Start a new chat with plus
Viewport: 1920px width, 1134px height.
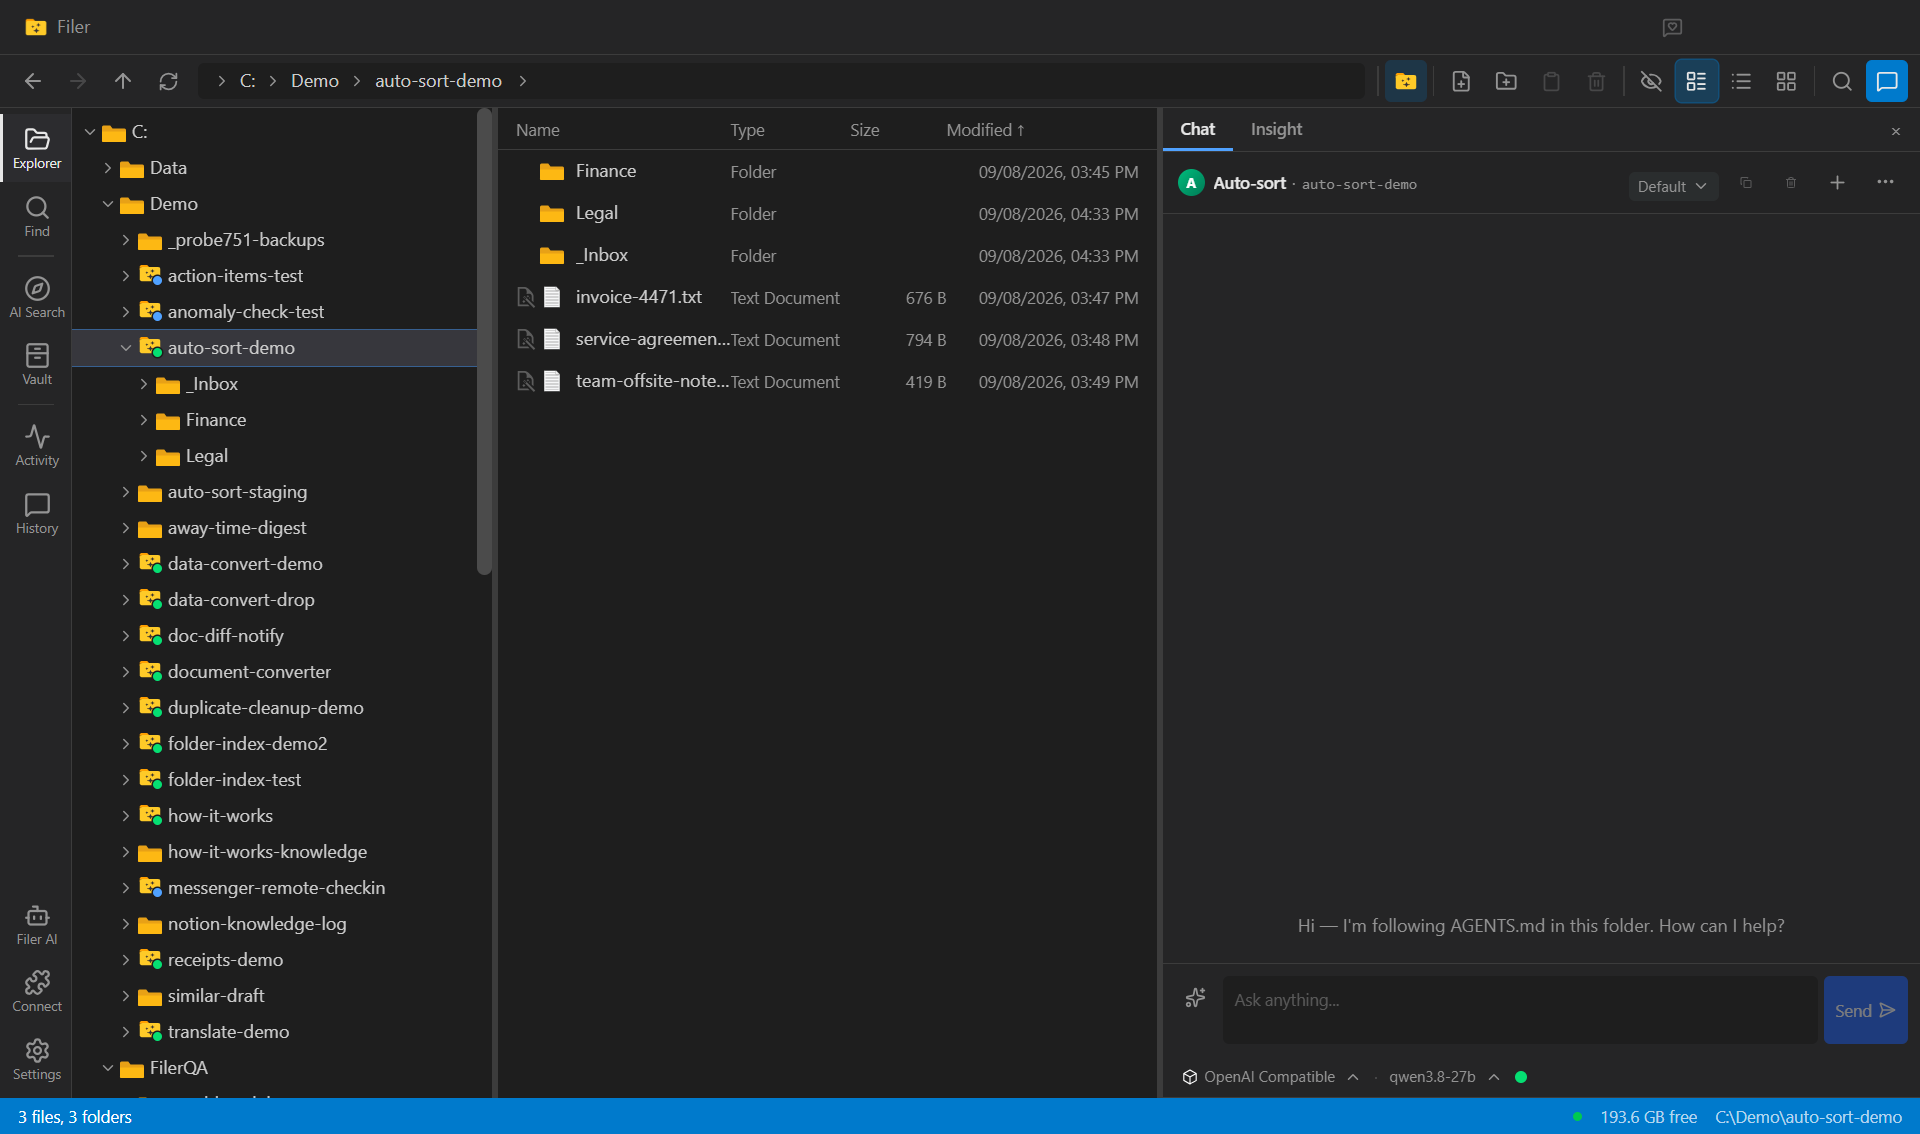pos(1837,183)
